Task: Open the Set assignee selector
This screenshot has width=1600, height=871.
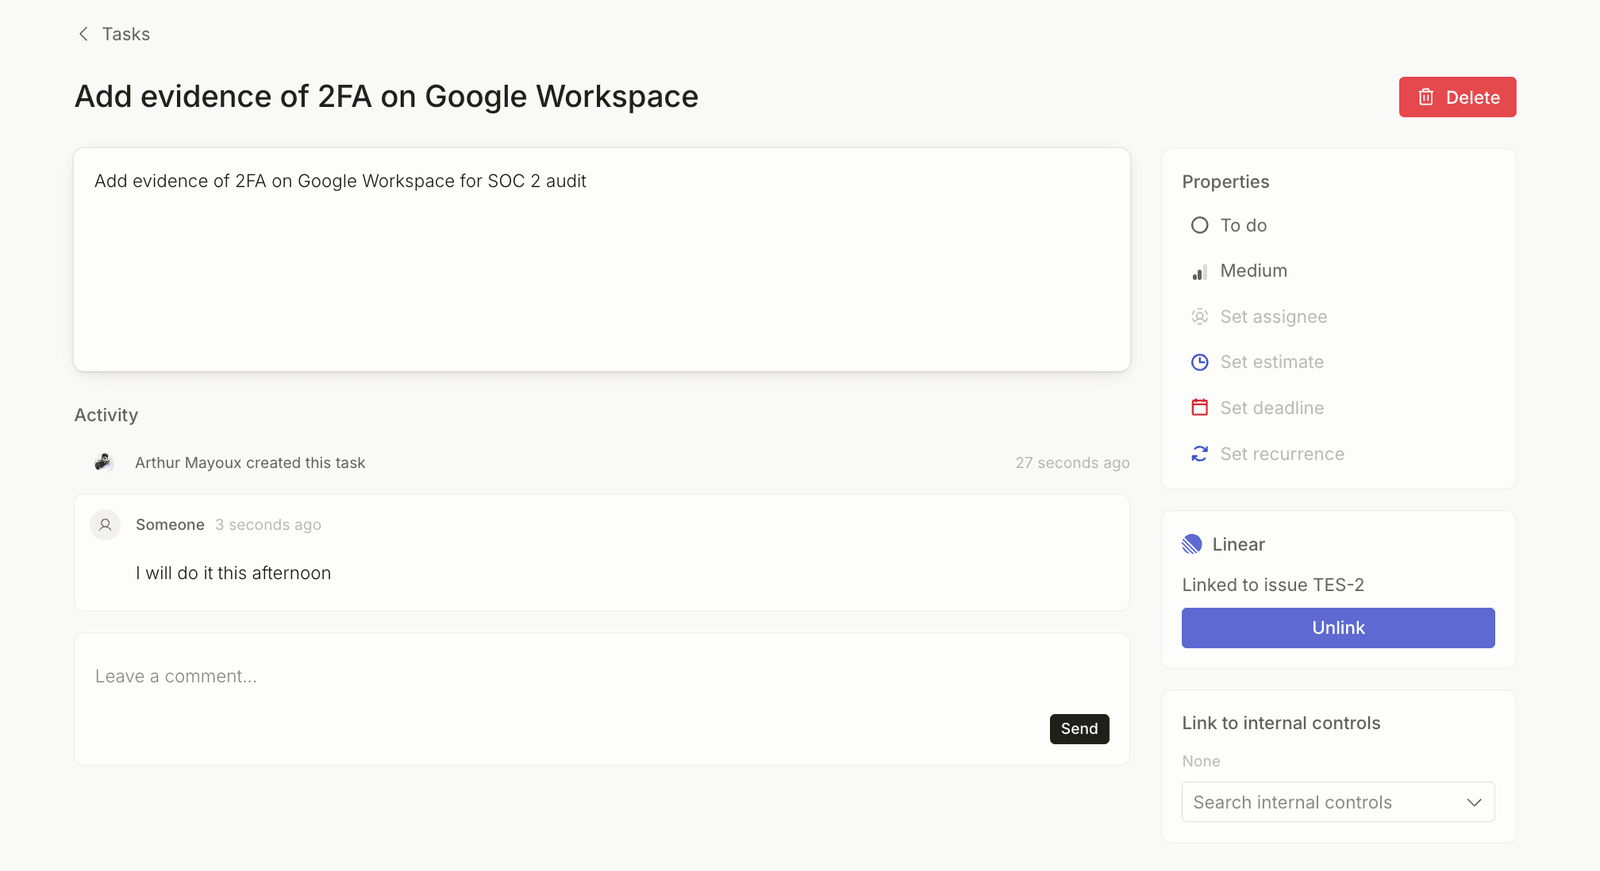Action: point(1273,316)
